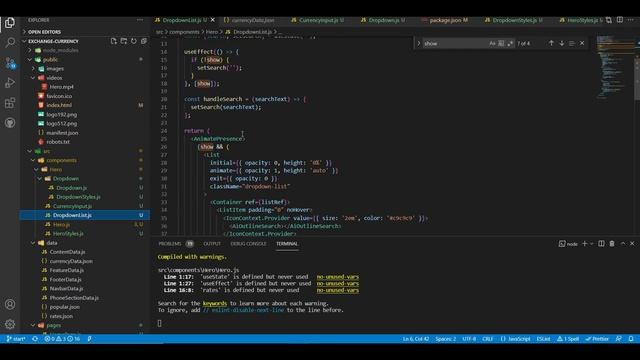The width and height of the screenshot is (640, 360).
Task: Click errors and warnings count in status bar
Action: [x=62, y=339]
